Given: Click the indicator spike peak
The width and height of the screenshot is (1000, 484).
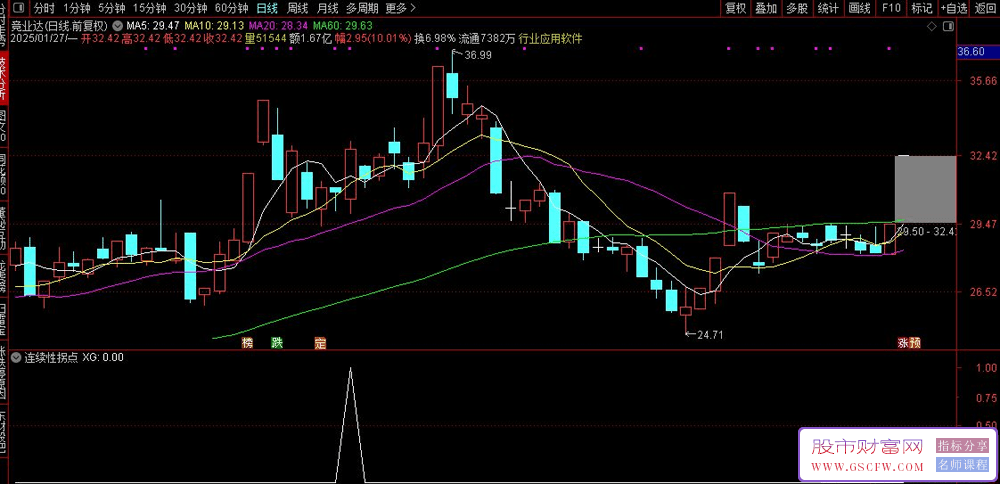Looking at the screenshot, I should click(x=350, y=368).
